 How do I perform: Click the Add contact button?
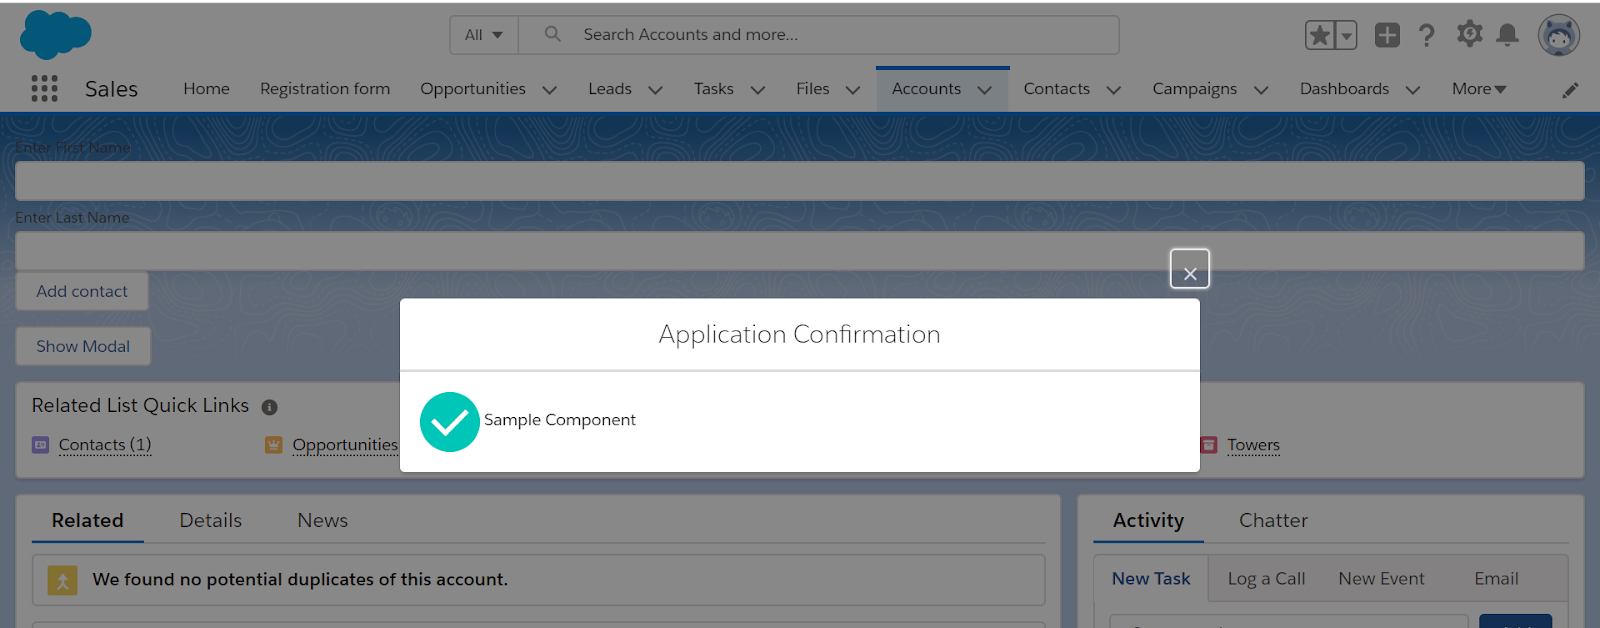pos(82,291)
